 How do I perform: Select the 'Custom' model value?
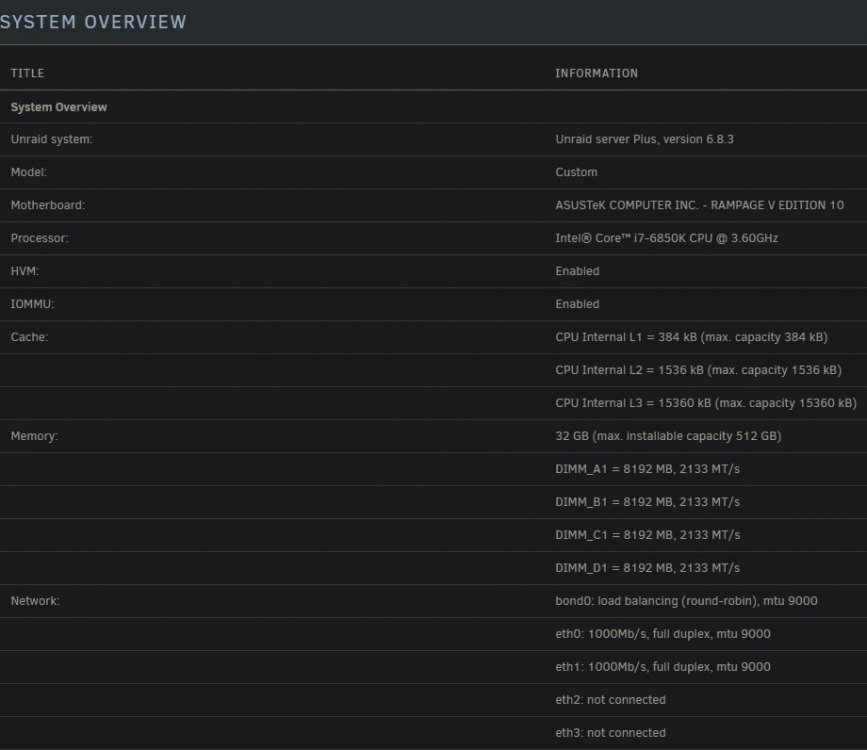576,172
